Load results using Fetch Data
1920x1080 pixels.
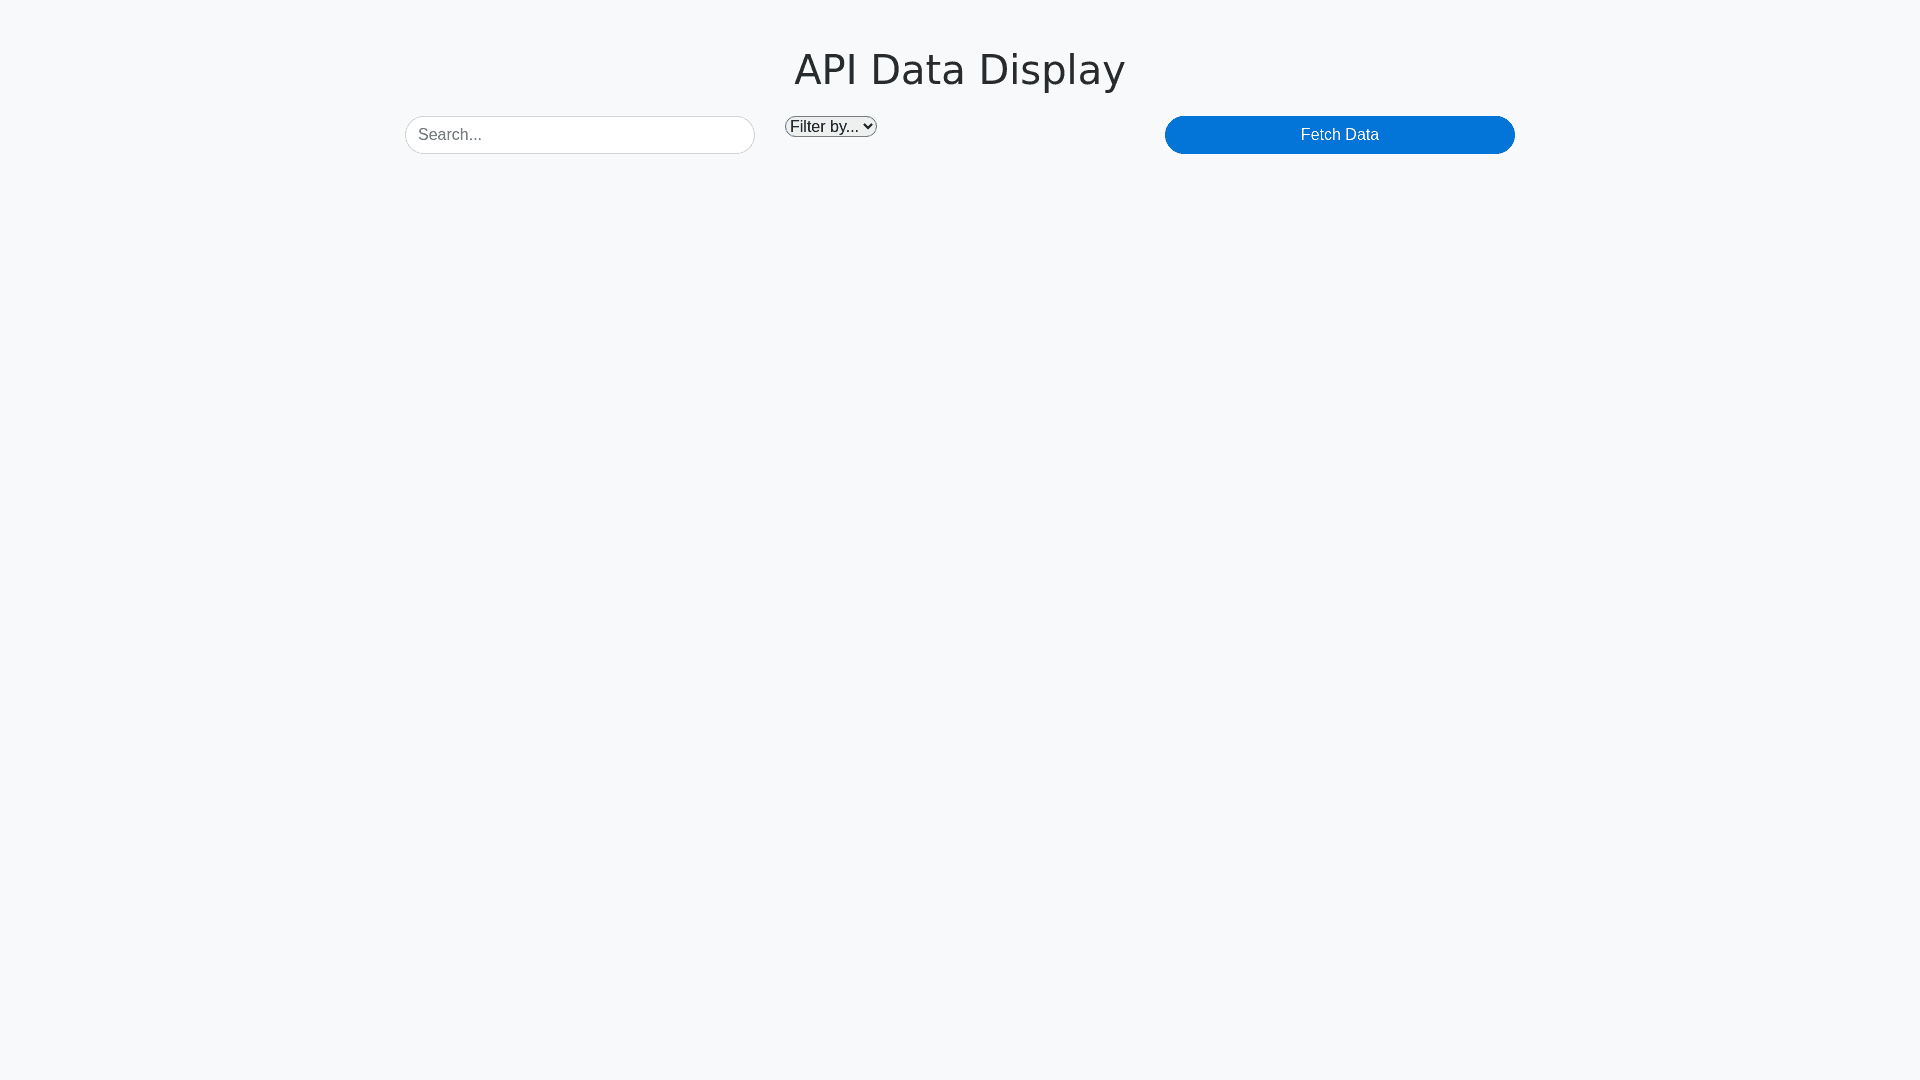point(1339,135)
